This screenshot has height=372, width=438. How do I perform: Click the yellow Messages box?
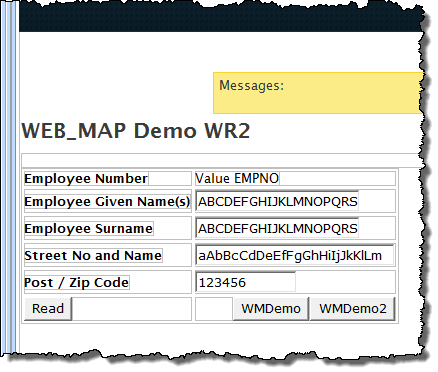pyautogui.click(x=318, y=93)
